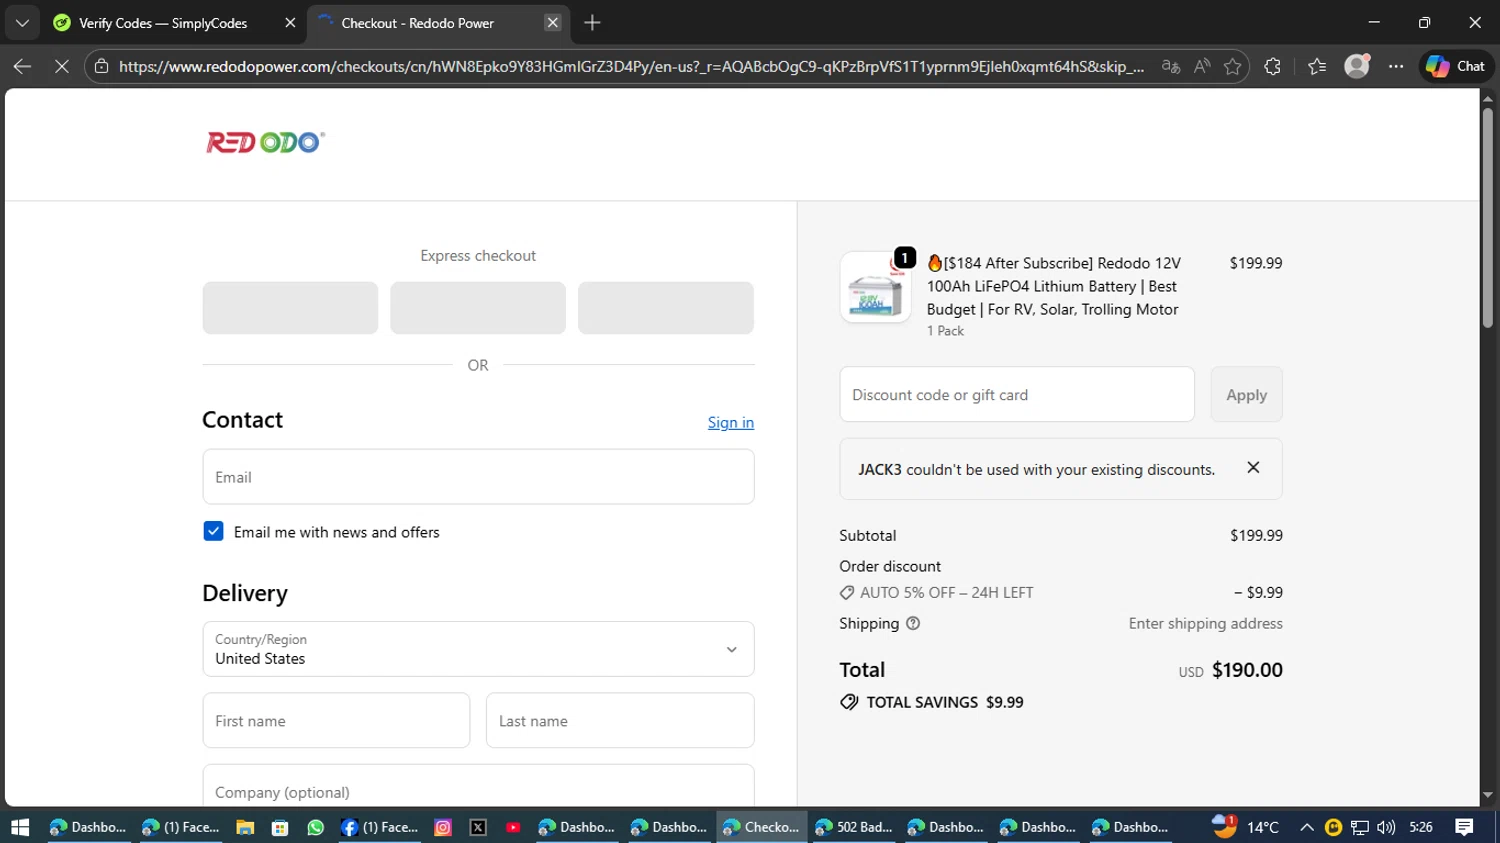Focus the Company (optional) field
1500x843 pixels.
pos(478,787)
